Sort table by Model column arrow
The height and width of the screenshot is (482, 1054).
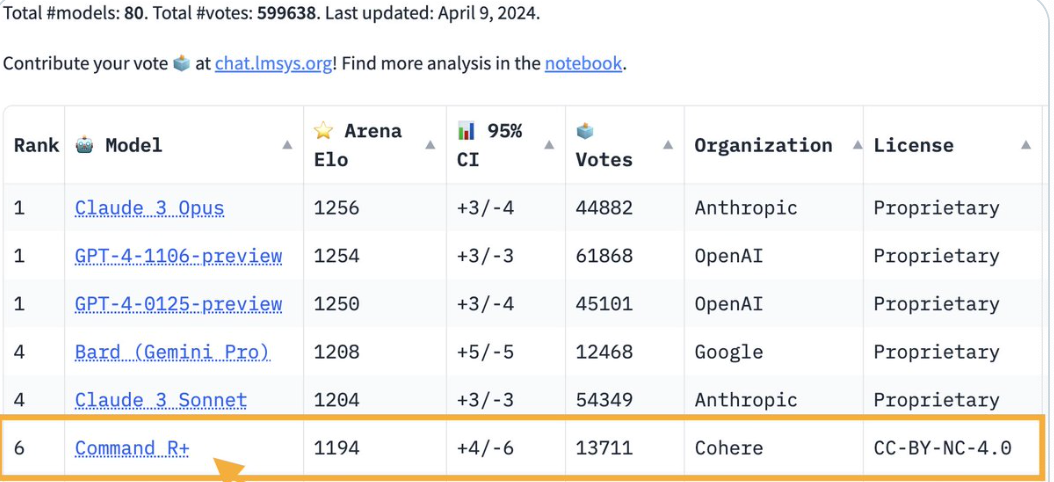[287, 145]
